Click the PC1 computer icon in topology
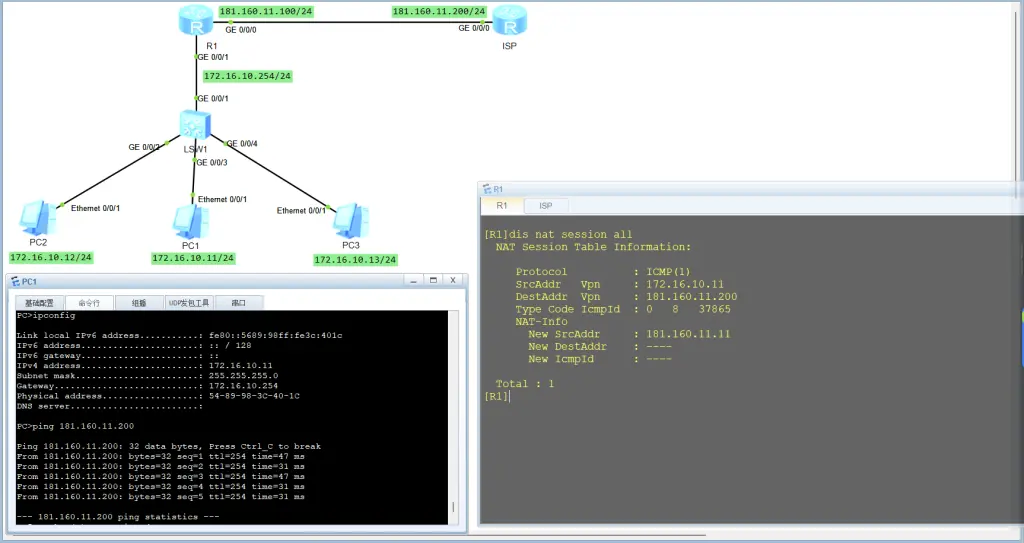 point(185,220)
